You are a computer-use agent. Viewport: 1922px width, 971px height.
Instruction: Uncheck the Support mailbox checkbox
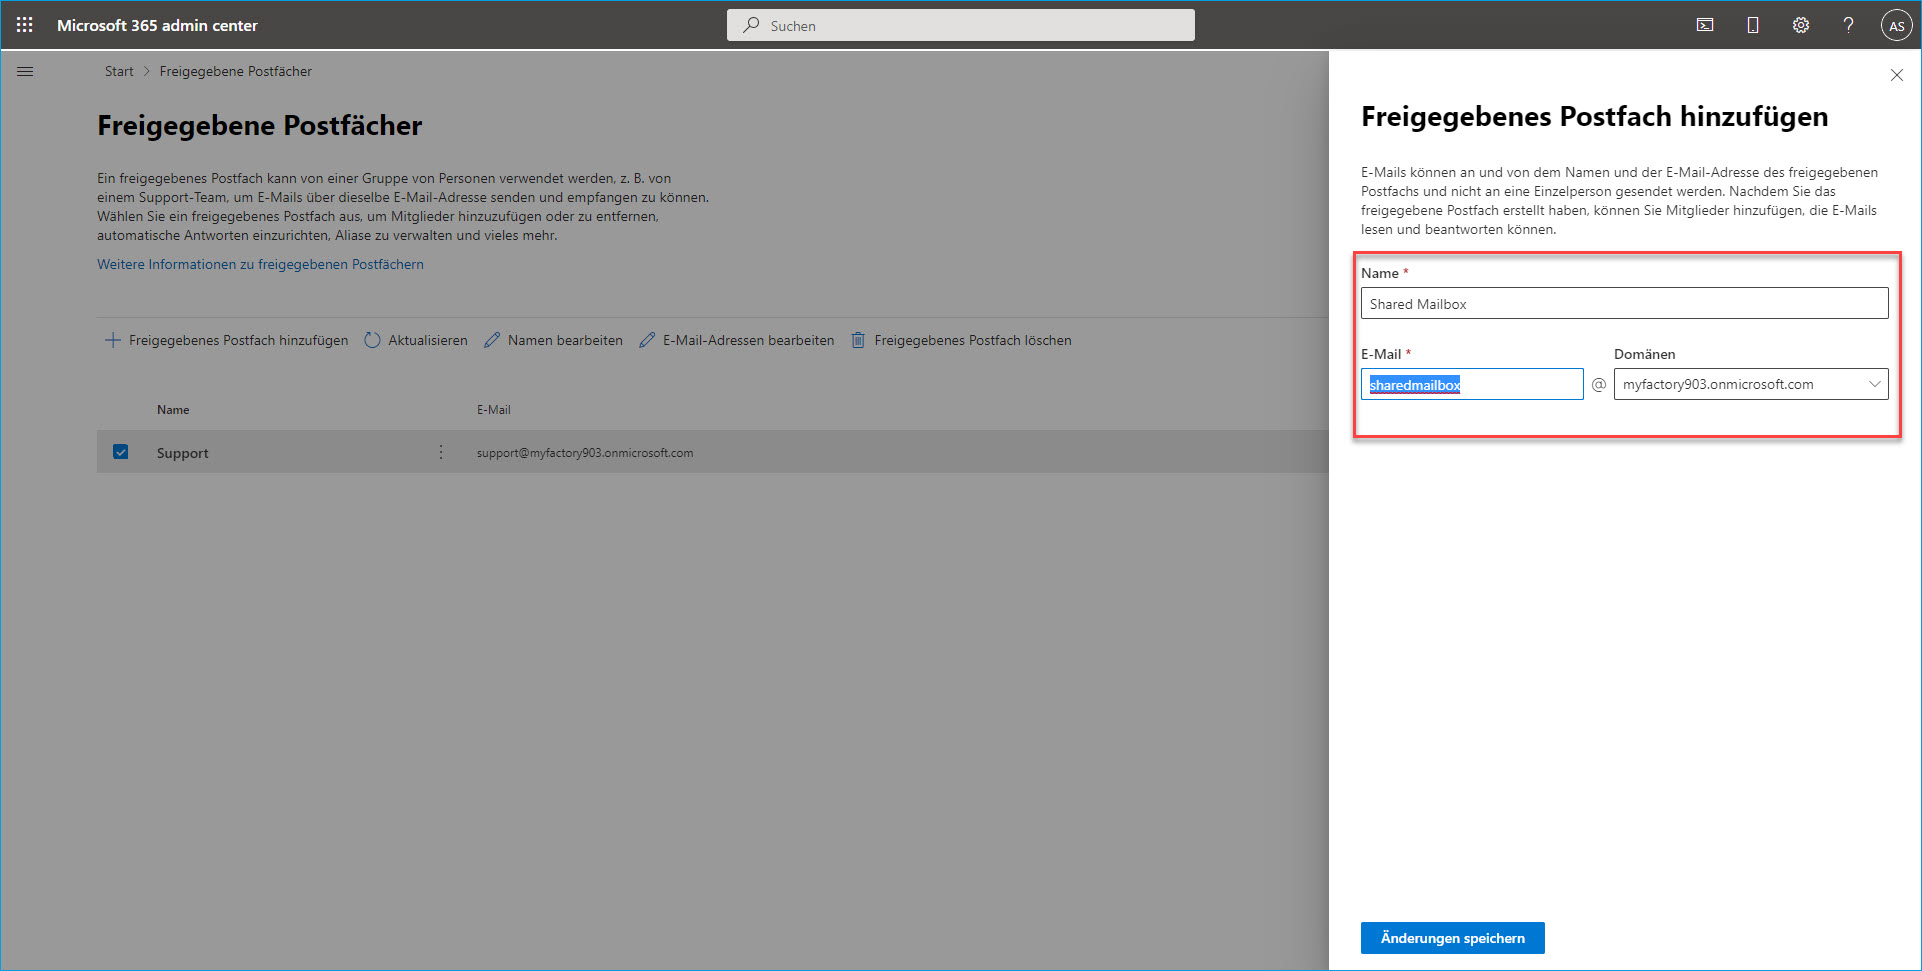pyautogui.click(x=121, y=452)
